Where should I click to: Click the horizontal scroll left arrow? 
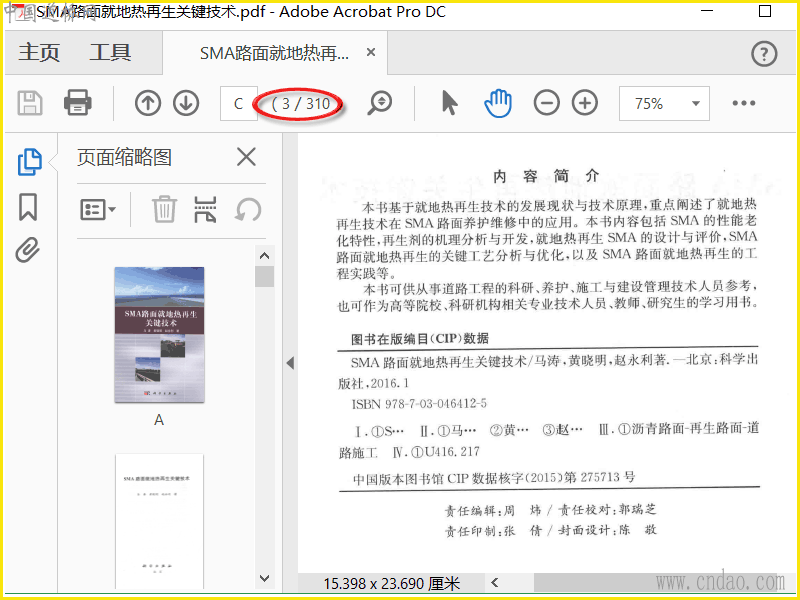(494, 582)
